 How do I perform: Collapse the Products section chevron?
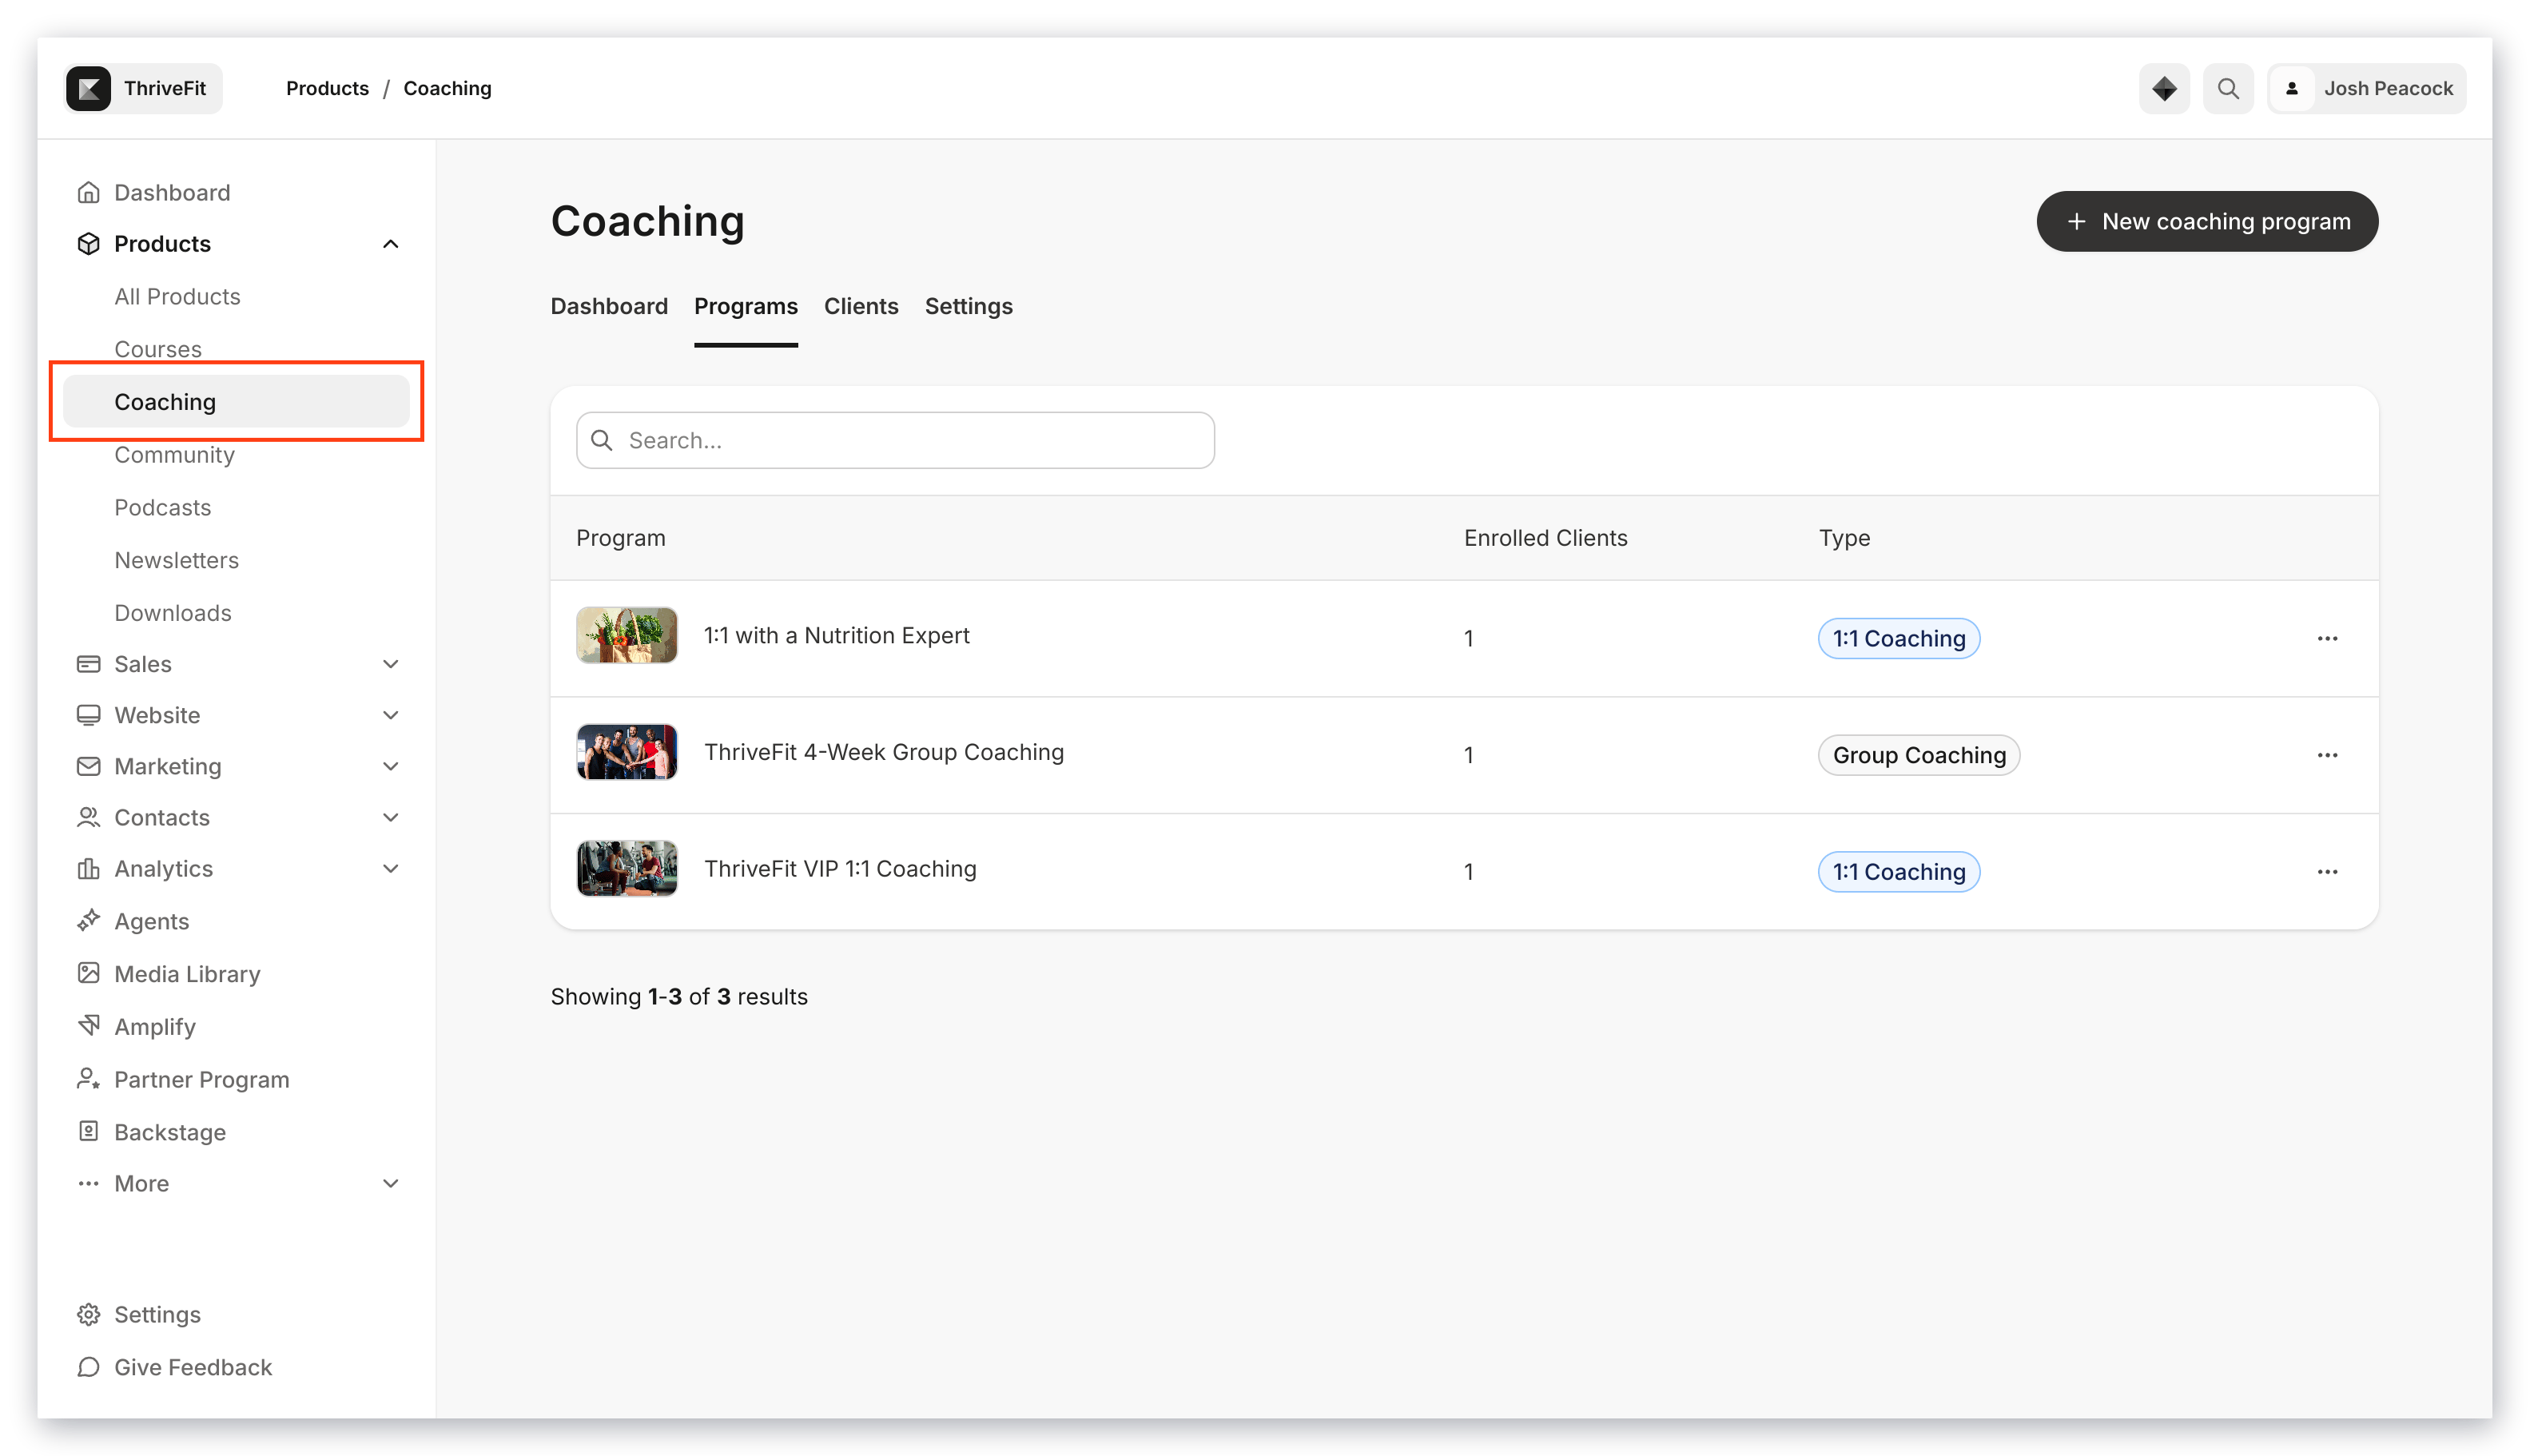click(390, 243)
